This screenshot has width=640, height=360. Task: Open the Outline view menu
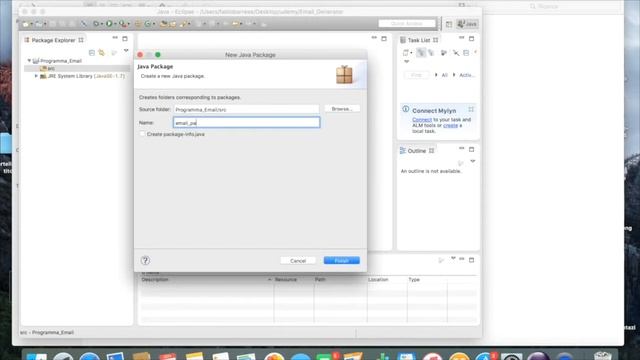[x=473, y=162]
